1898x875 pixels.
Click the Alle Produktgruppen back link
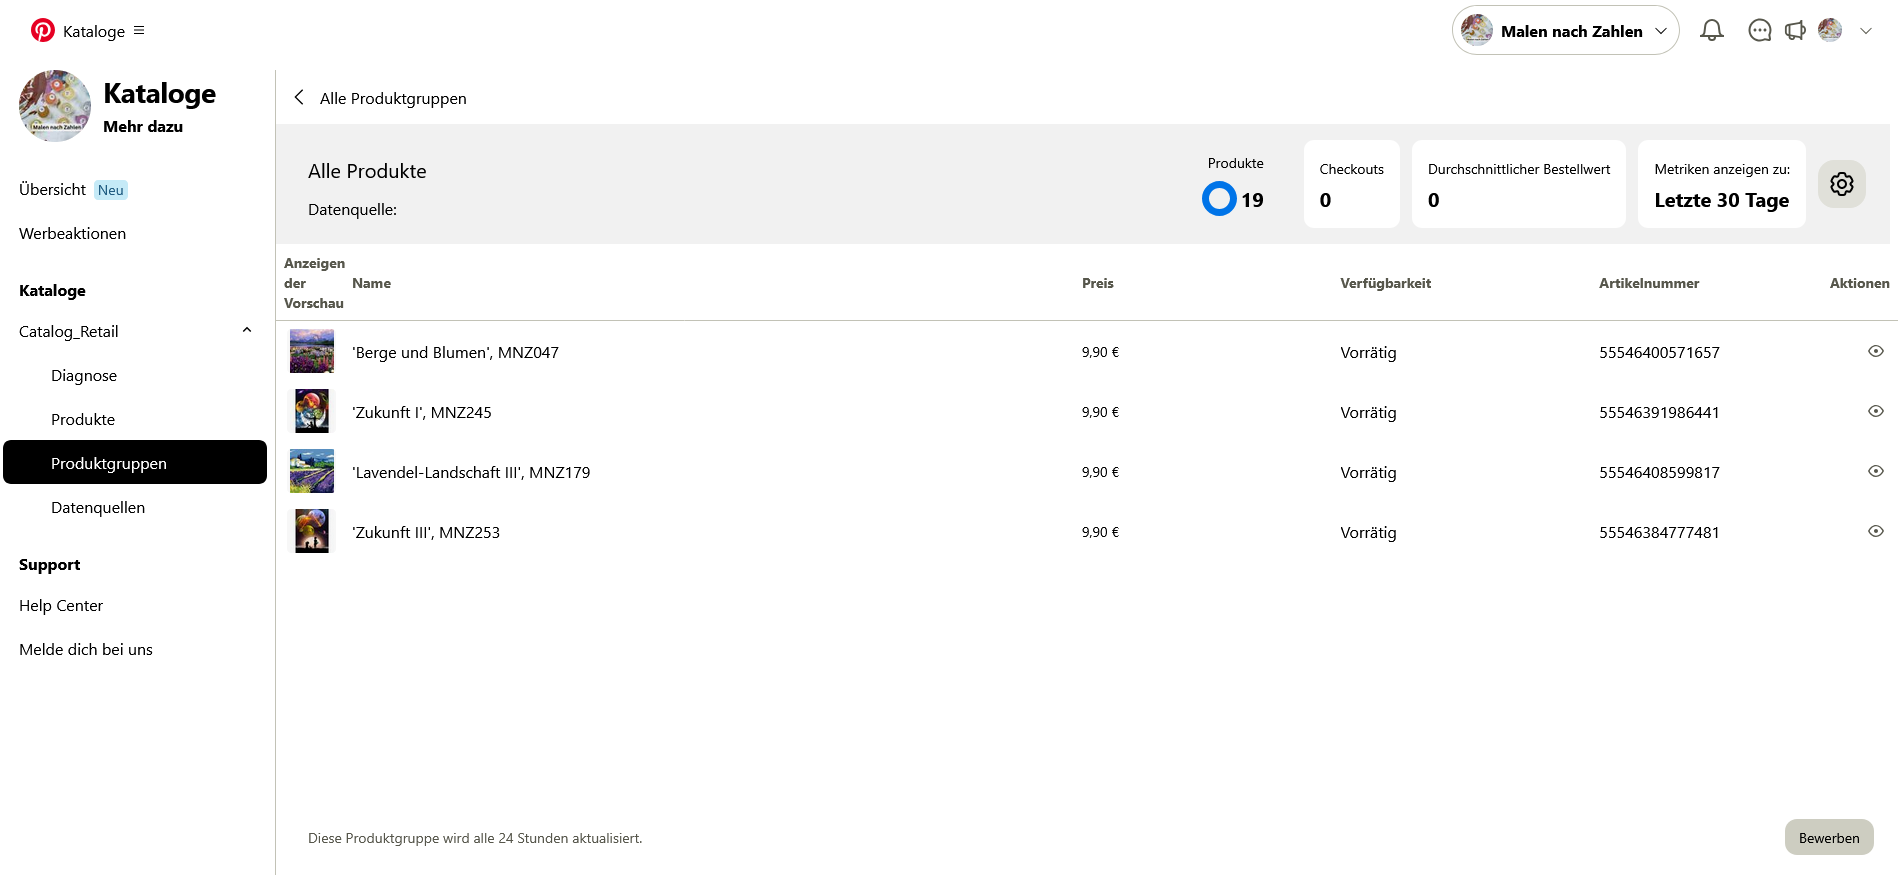click(393, 98)
